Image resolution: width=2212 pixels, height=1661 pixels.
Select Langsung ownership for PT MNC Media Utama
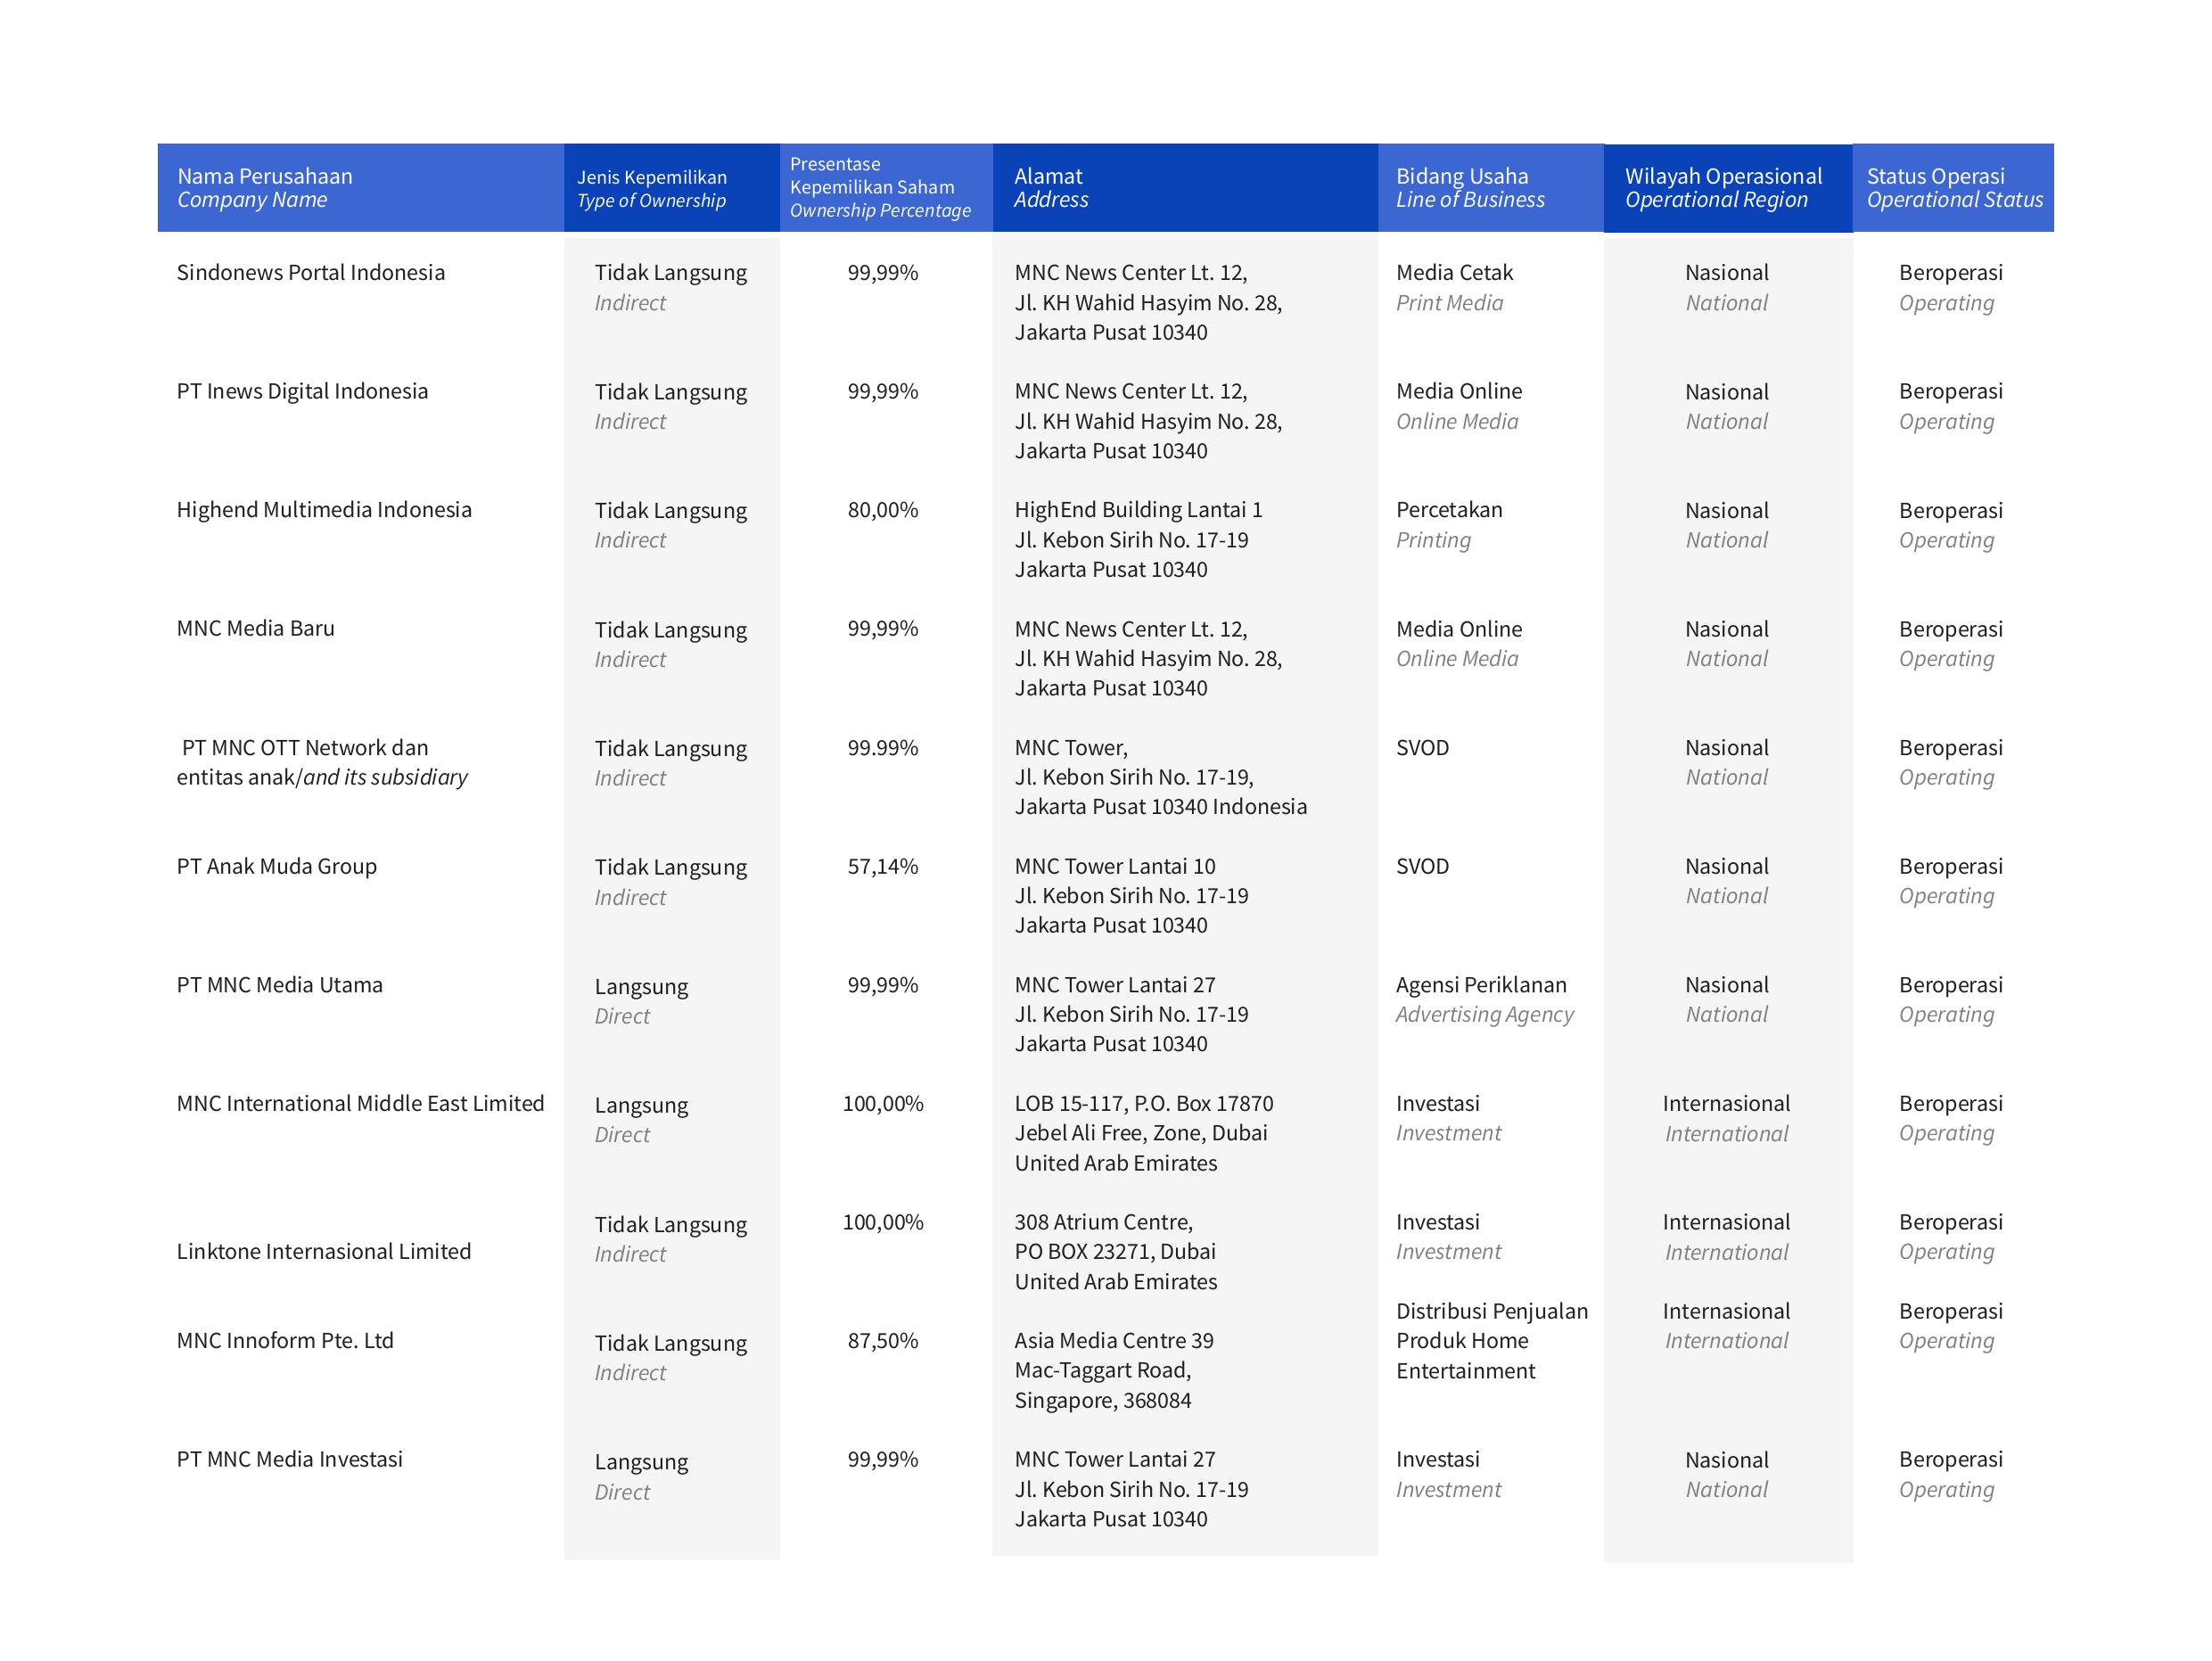pyautogui.click(x=642, y=987)
